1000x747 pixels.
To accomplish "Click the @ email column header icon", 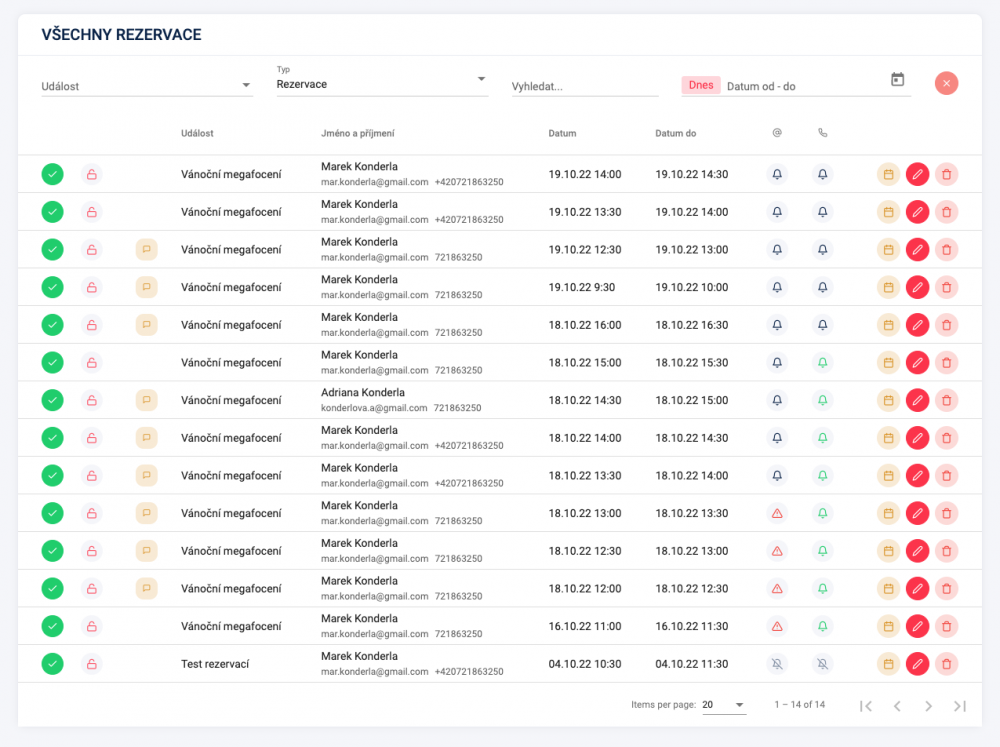I will pos(777,133).
